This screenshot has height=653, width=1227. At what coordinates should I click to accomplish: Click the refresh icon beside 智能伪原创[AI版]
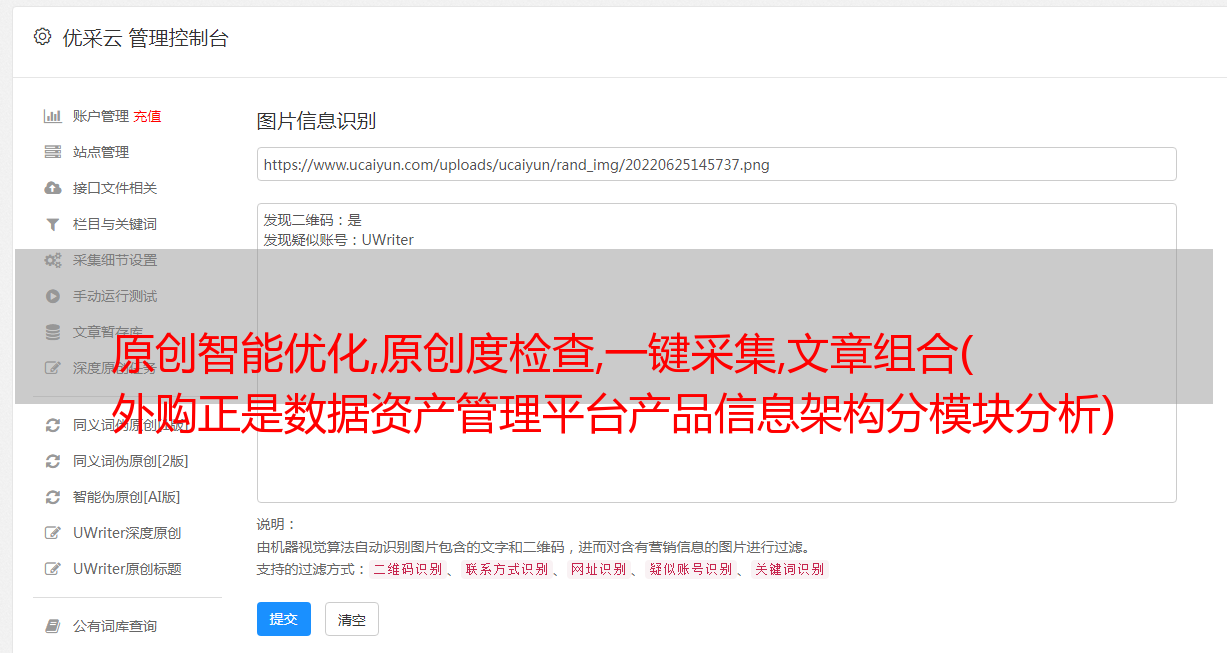53,497
